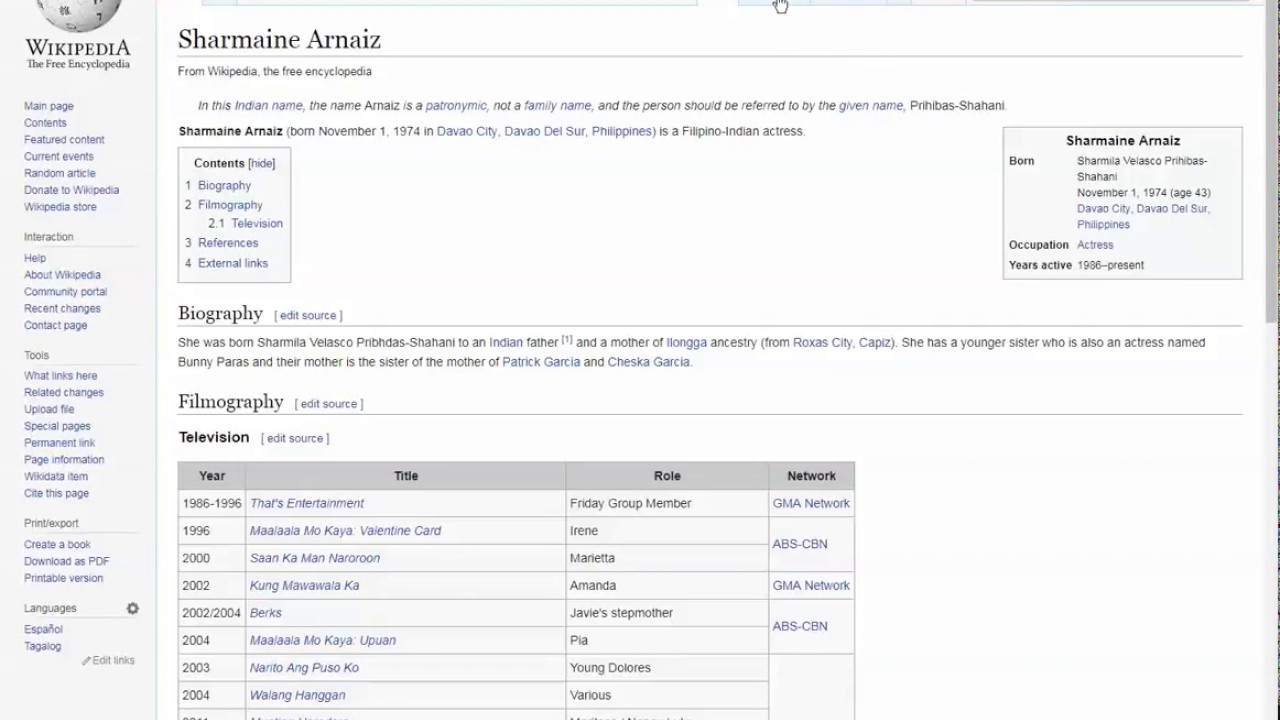Open the Ilongga link

(x=687, y=342)
